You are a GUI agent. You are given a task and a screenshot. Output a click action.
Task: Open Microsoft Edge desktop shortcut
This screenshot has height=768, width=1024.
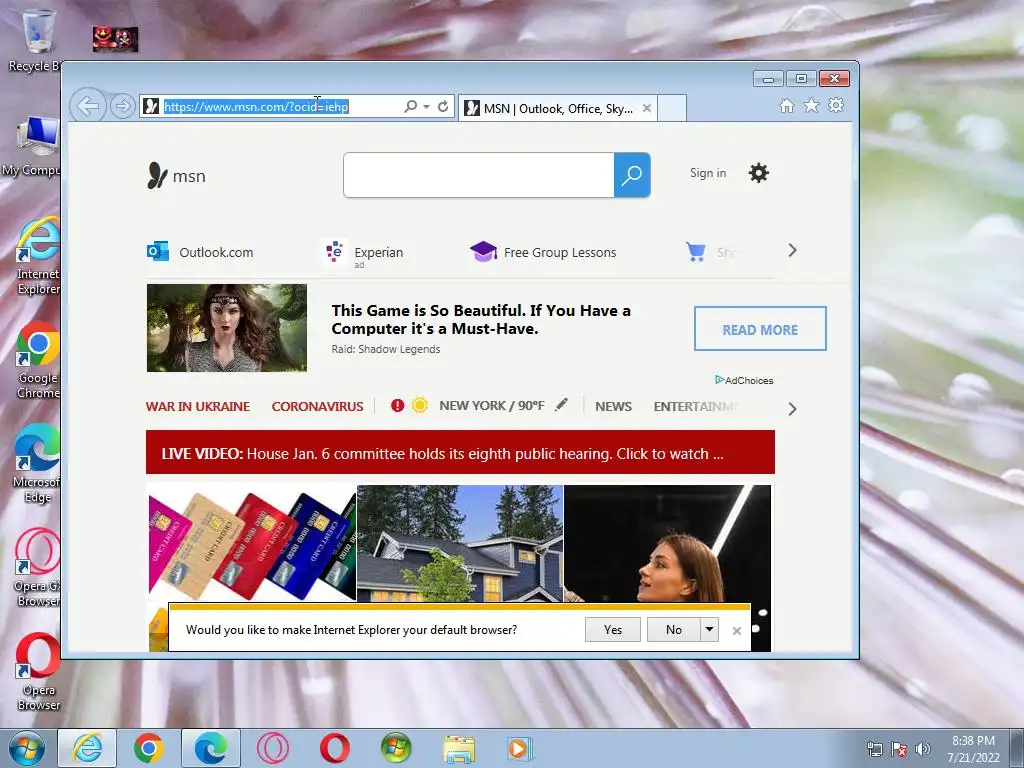coord(37,464)
